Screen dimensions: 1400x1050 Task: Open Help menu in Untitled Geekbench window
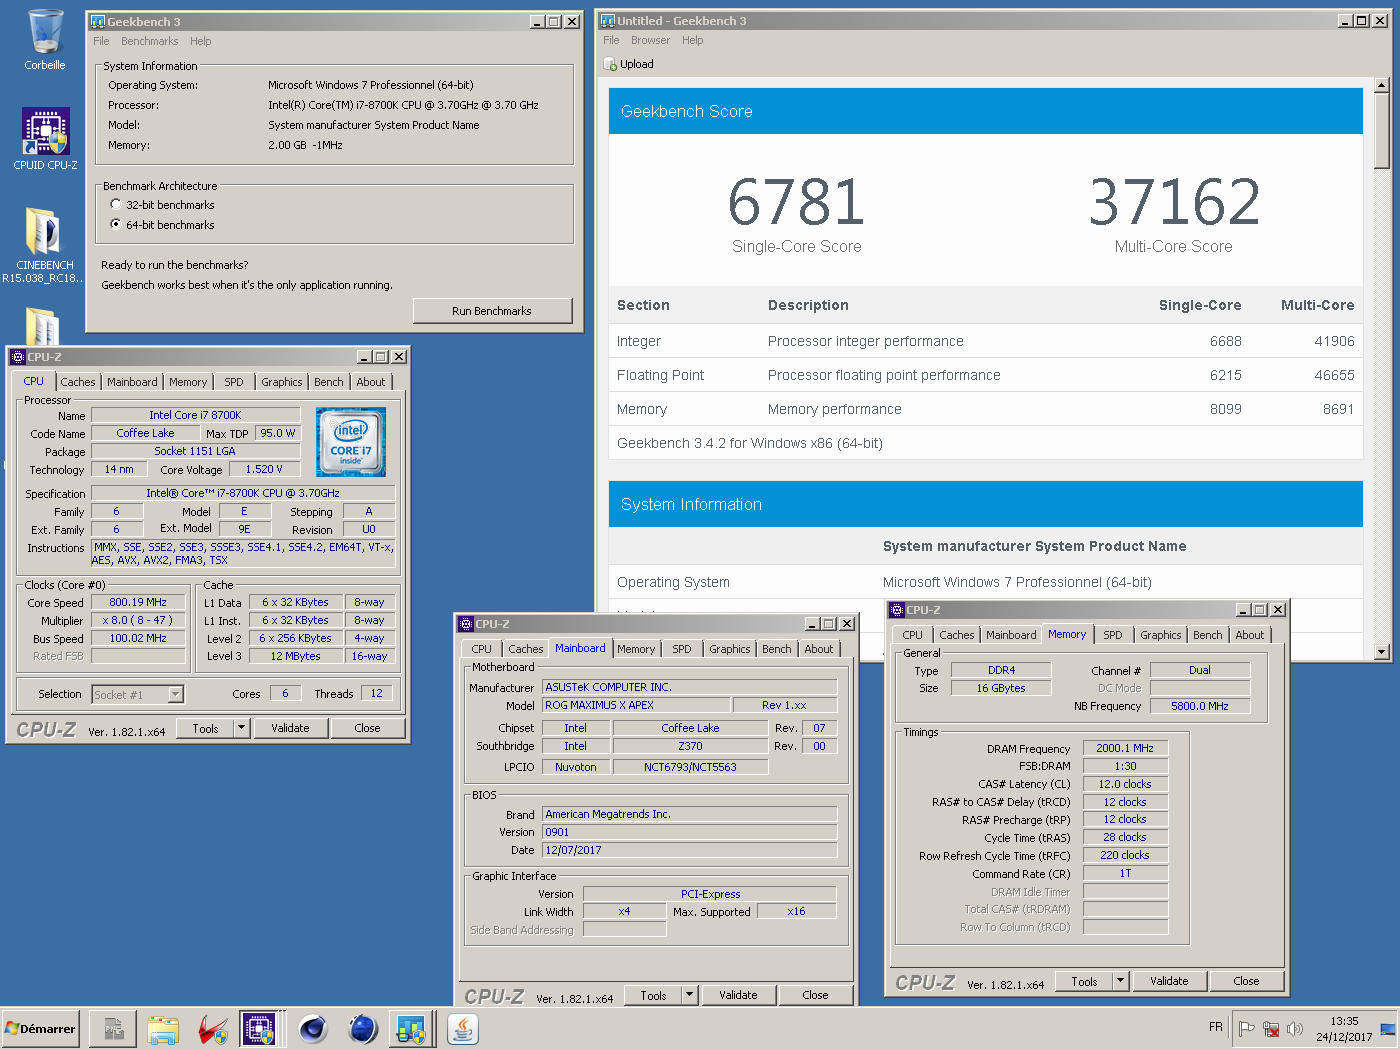[x=693, y=40]
